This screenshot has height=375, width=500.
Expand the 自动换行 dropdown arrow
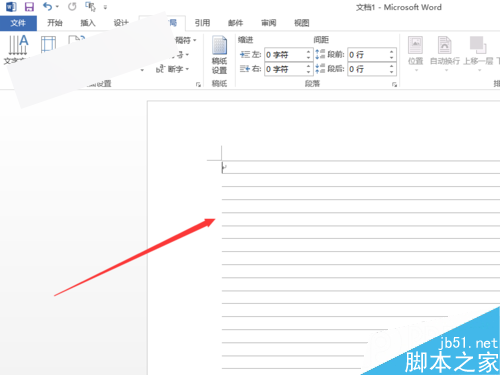click(x=446, y=70)
